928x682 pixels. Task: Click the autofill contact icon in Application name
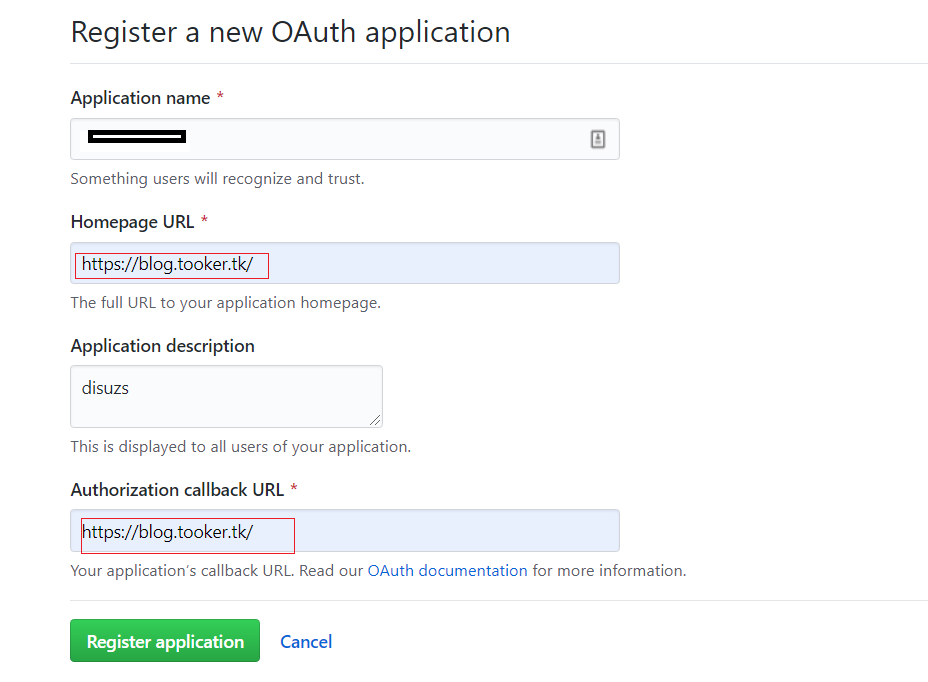point(598,139)
